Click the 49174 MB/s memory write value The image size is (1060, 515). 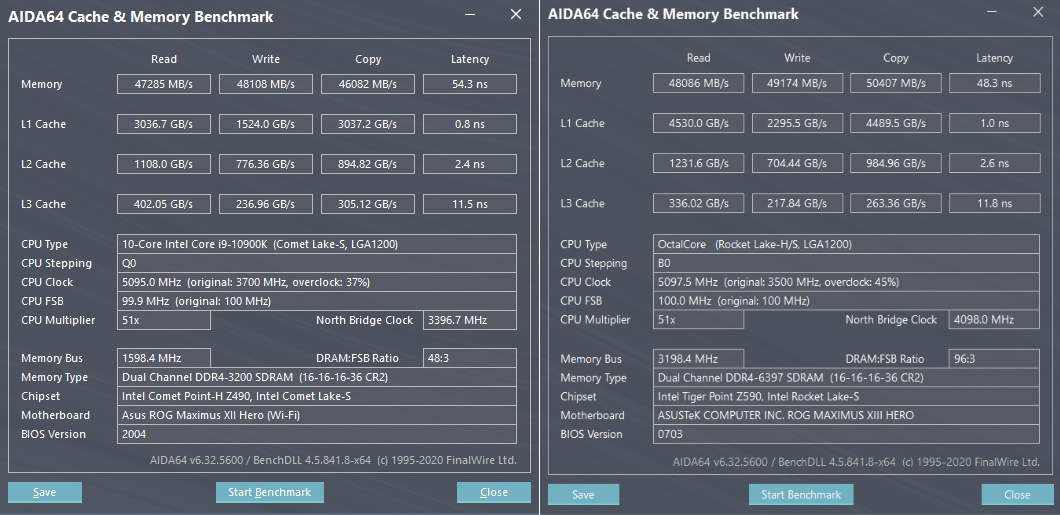[x=796, y=83]
